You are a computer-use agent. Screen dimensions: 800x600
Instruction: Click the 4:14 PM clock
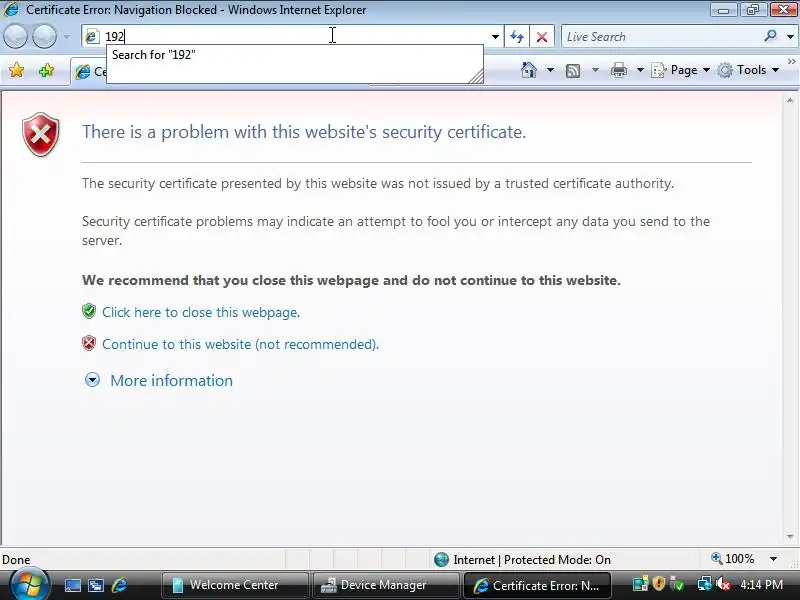click(762, 585)
